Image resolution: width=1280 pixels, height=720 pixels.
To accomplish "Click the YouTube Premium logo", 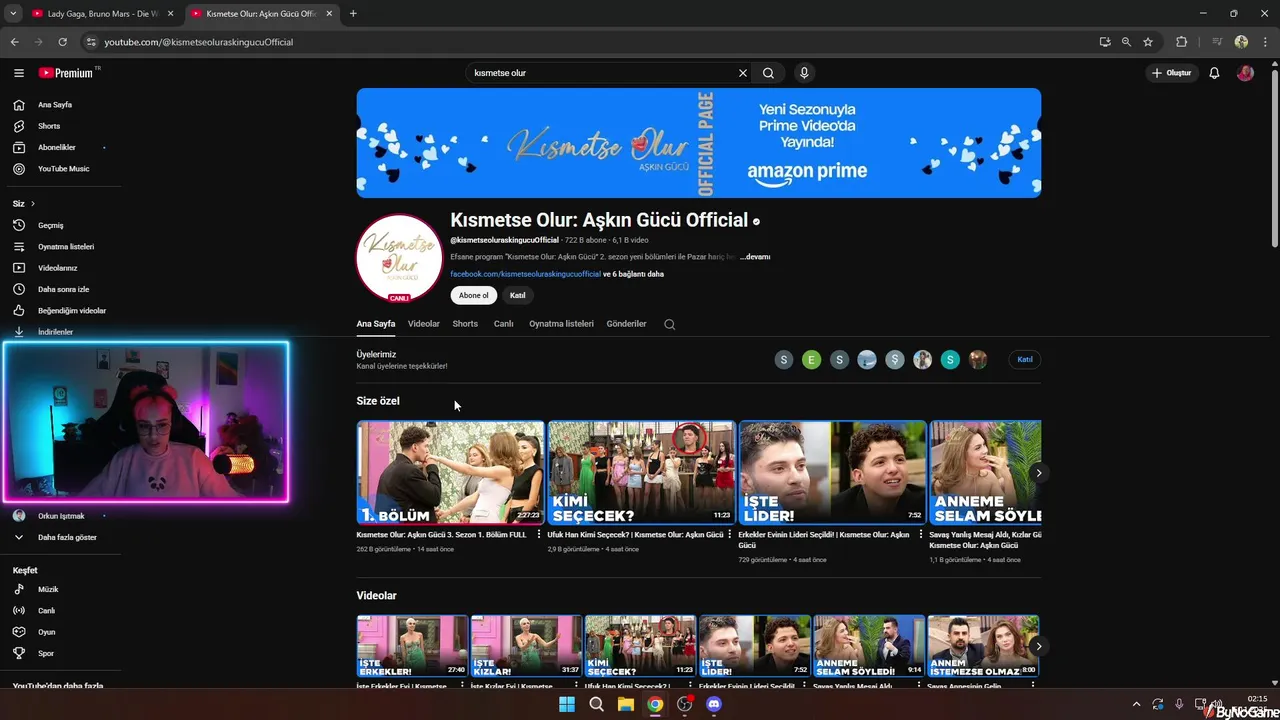I will pos(68,73).
